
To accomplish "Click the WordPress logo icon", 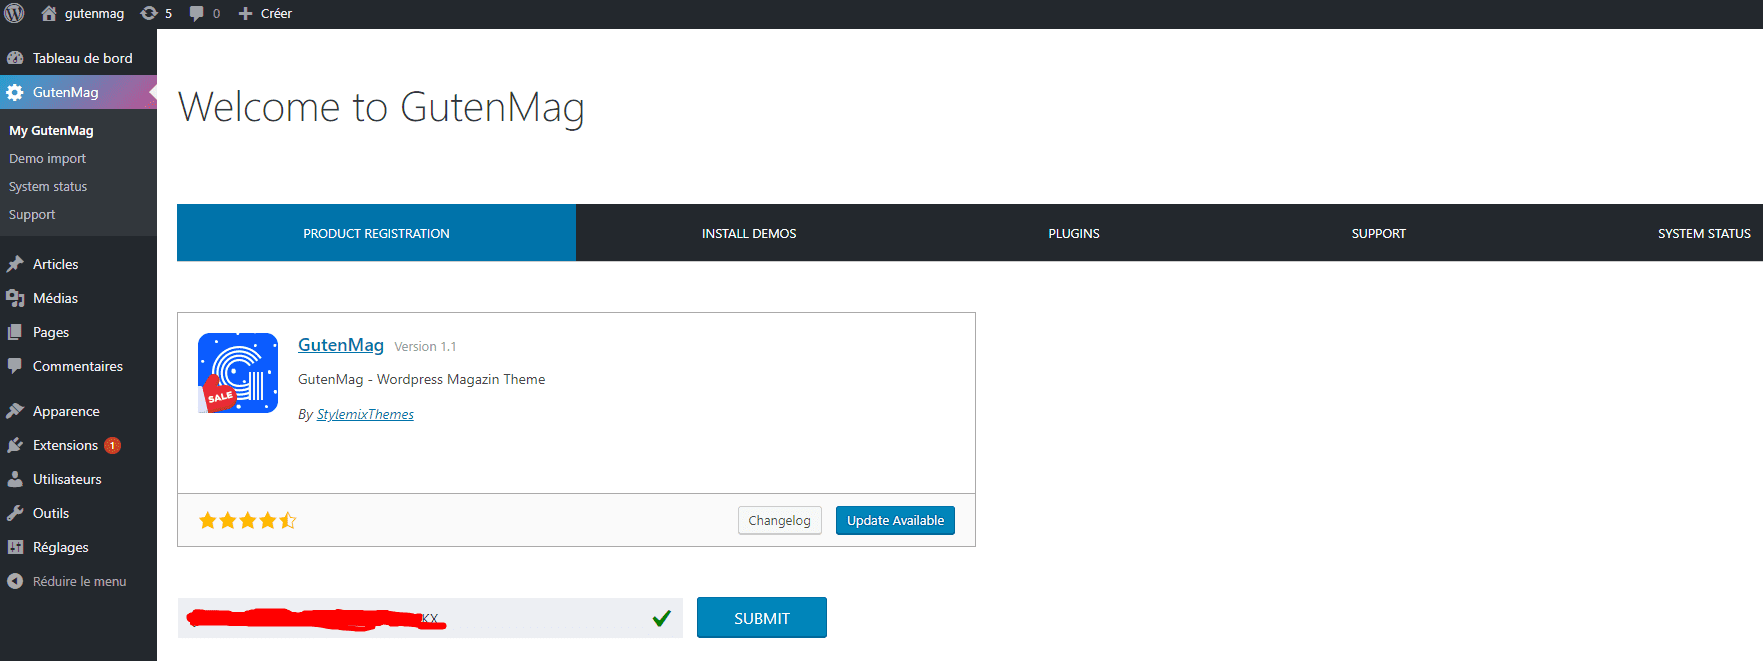I will tap(15, 13).
